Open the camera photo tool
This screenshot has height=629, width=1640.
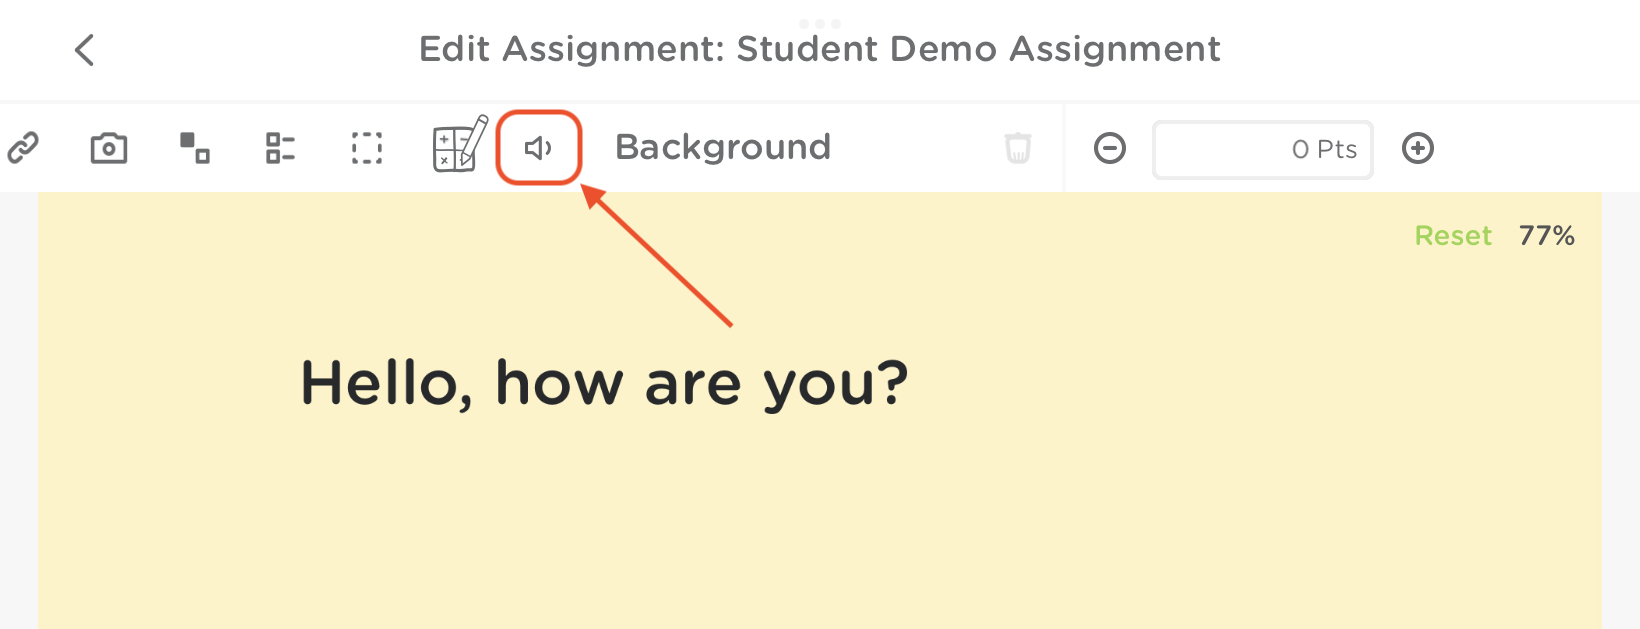point(108,148)
